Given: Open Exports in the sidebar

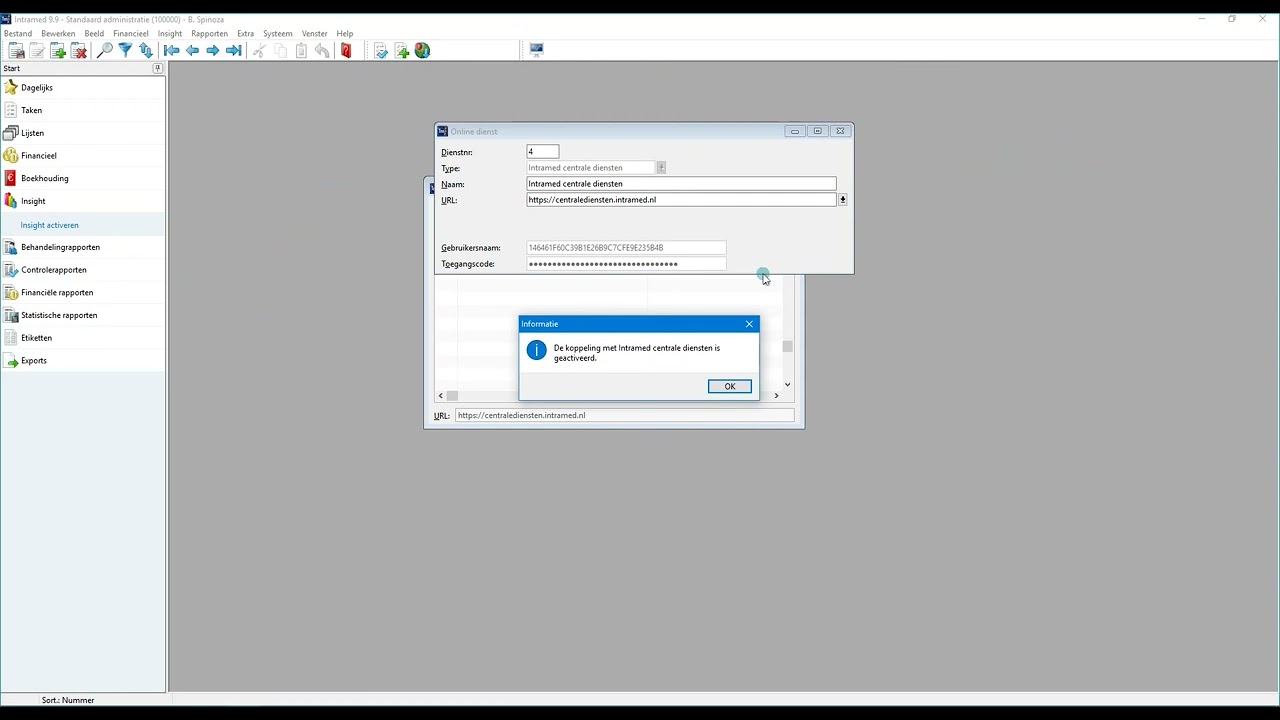Looking at the screenshot, I should (83, 361).
